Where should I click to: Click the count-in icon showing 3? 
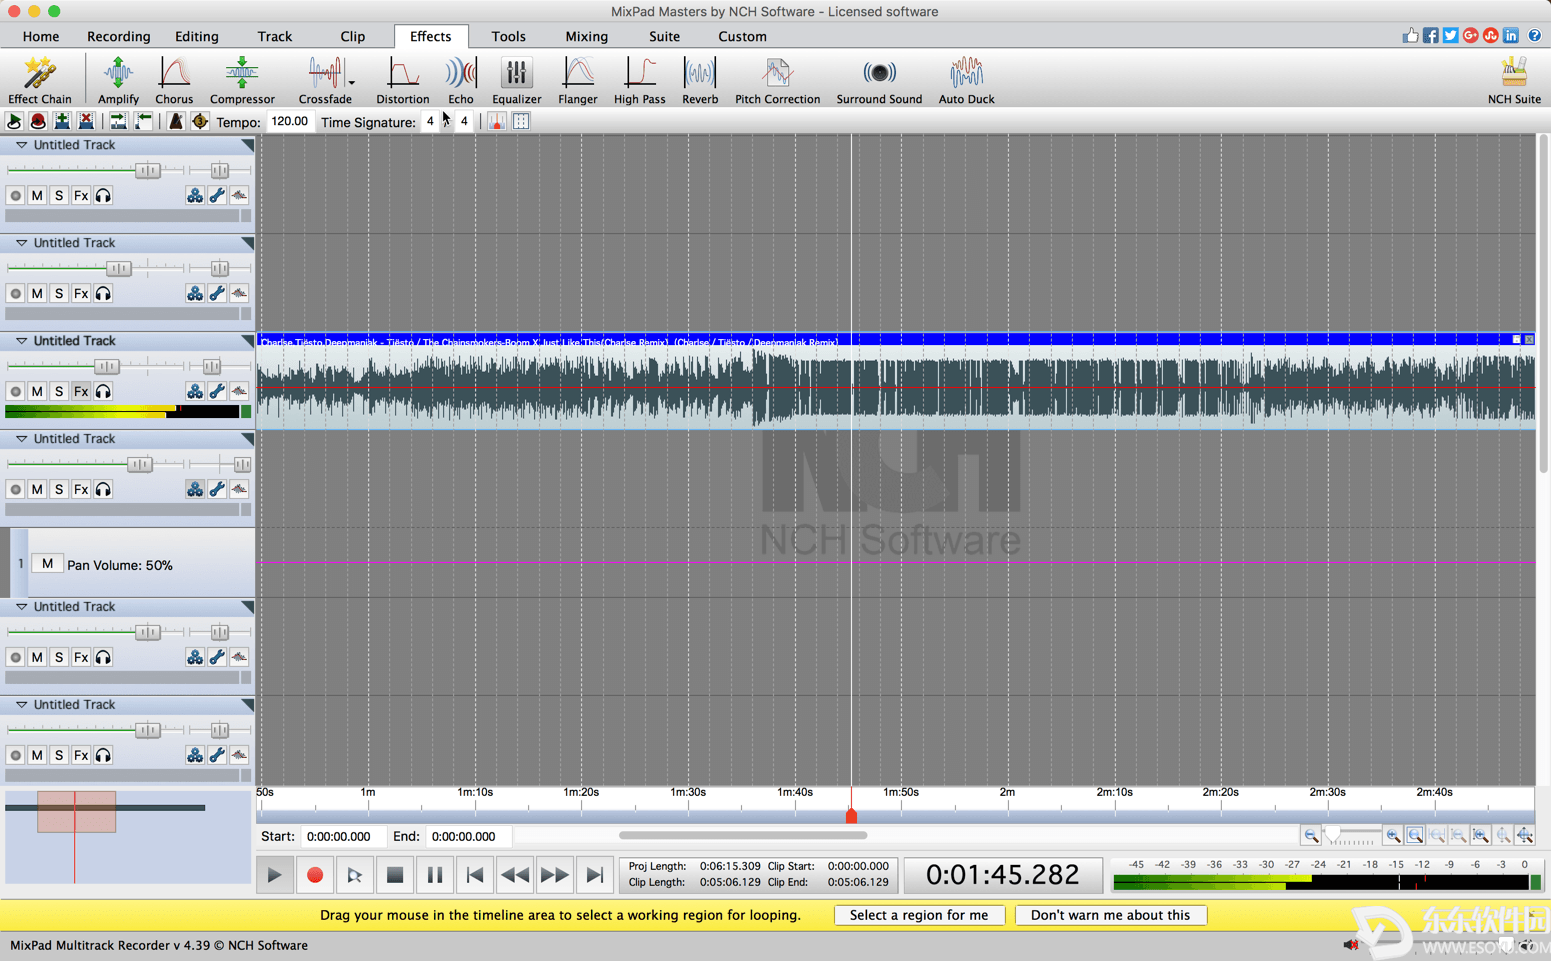200,122
